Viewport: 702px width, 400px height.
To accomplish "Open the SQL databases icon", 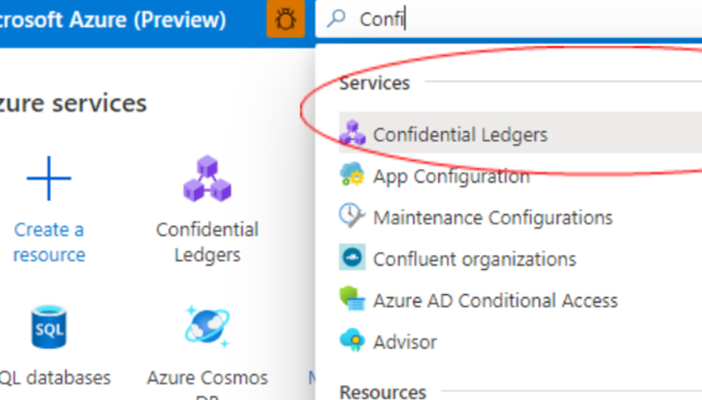I will pyautogui.click(x=49, y=327).
